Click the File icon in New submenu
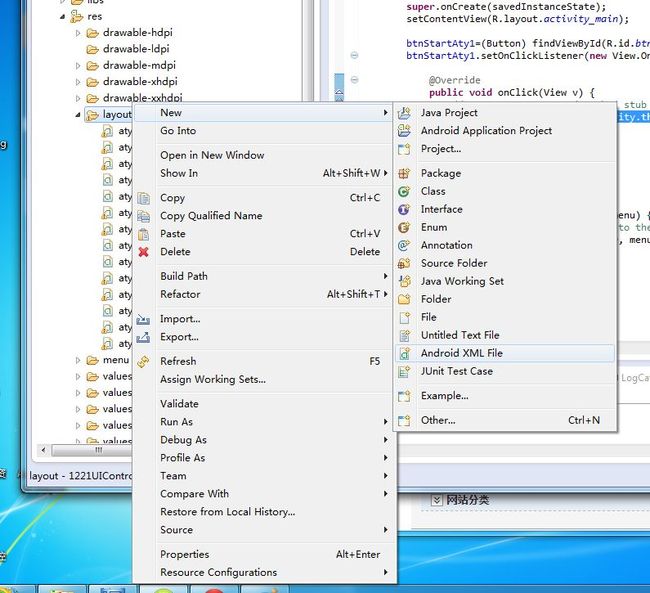The height and width of the screenshot is (593, 650). (x=404, y=317)
